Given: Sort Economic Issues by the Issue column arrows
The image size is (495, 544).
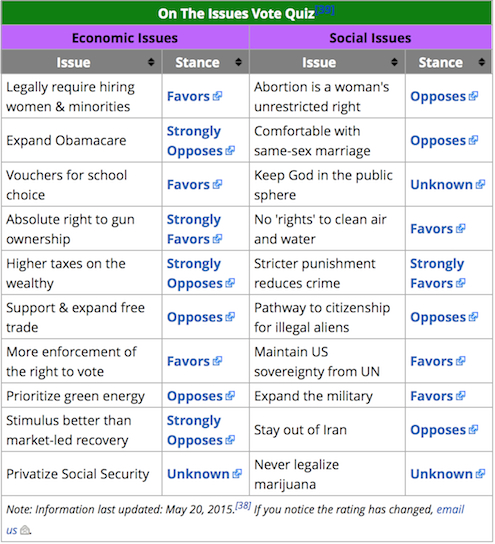Looking at the screenshot, I should tap(151, 62).
